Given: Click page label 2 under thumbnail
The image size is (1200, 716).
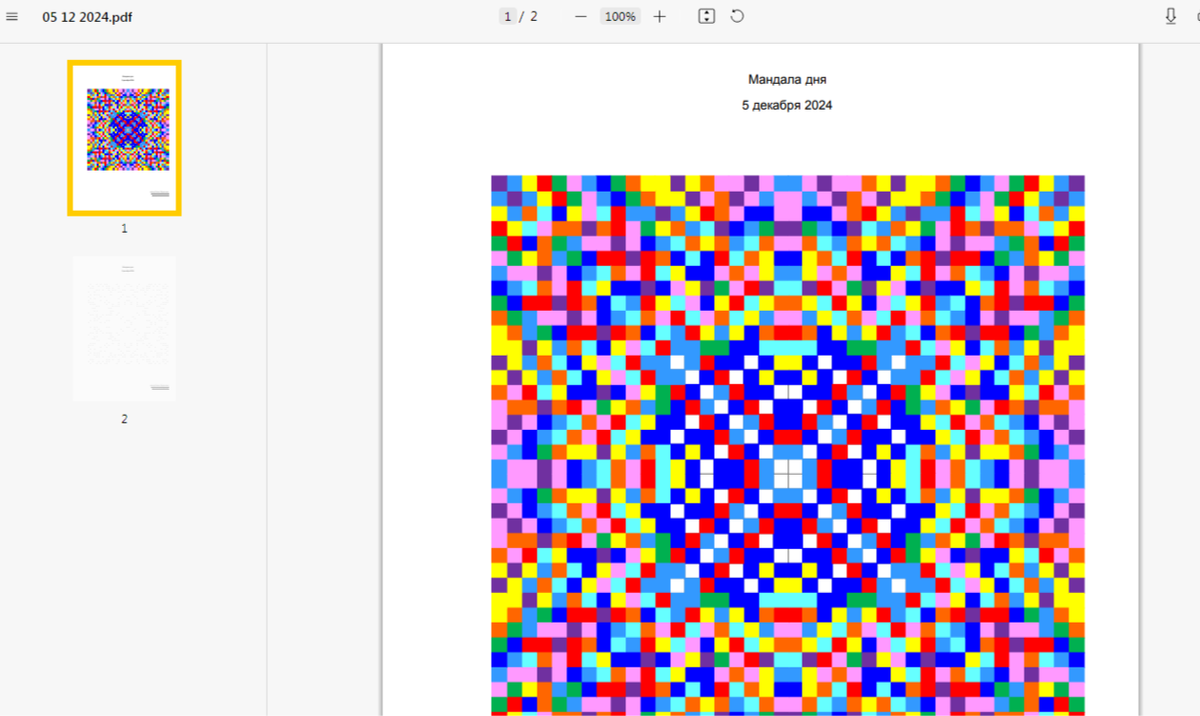Looking at the screenshot, I should (124, 419).
